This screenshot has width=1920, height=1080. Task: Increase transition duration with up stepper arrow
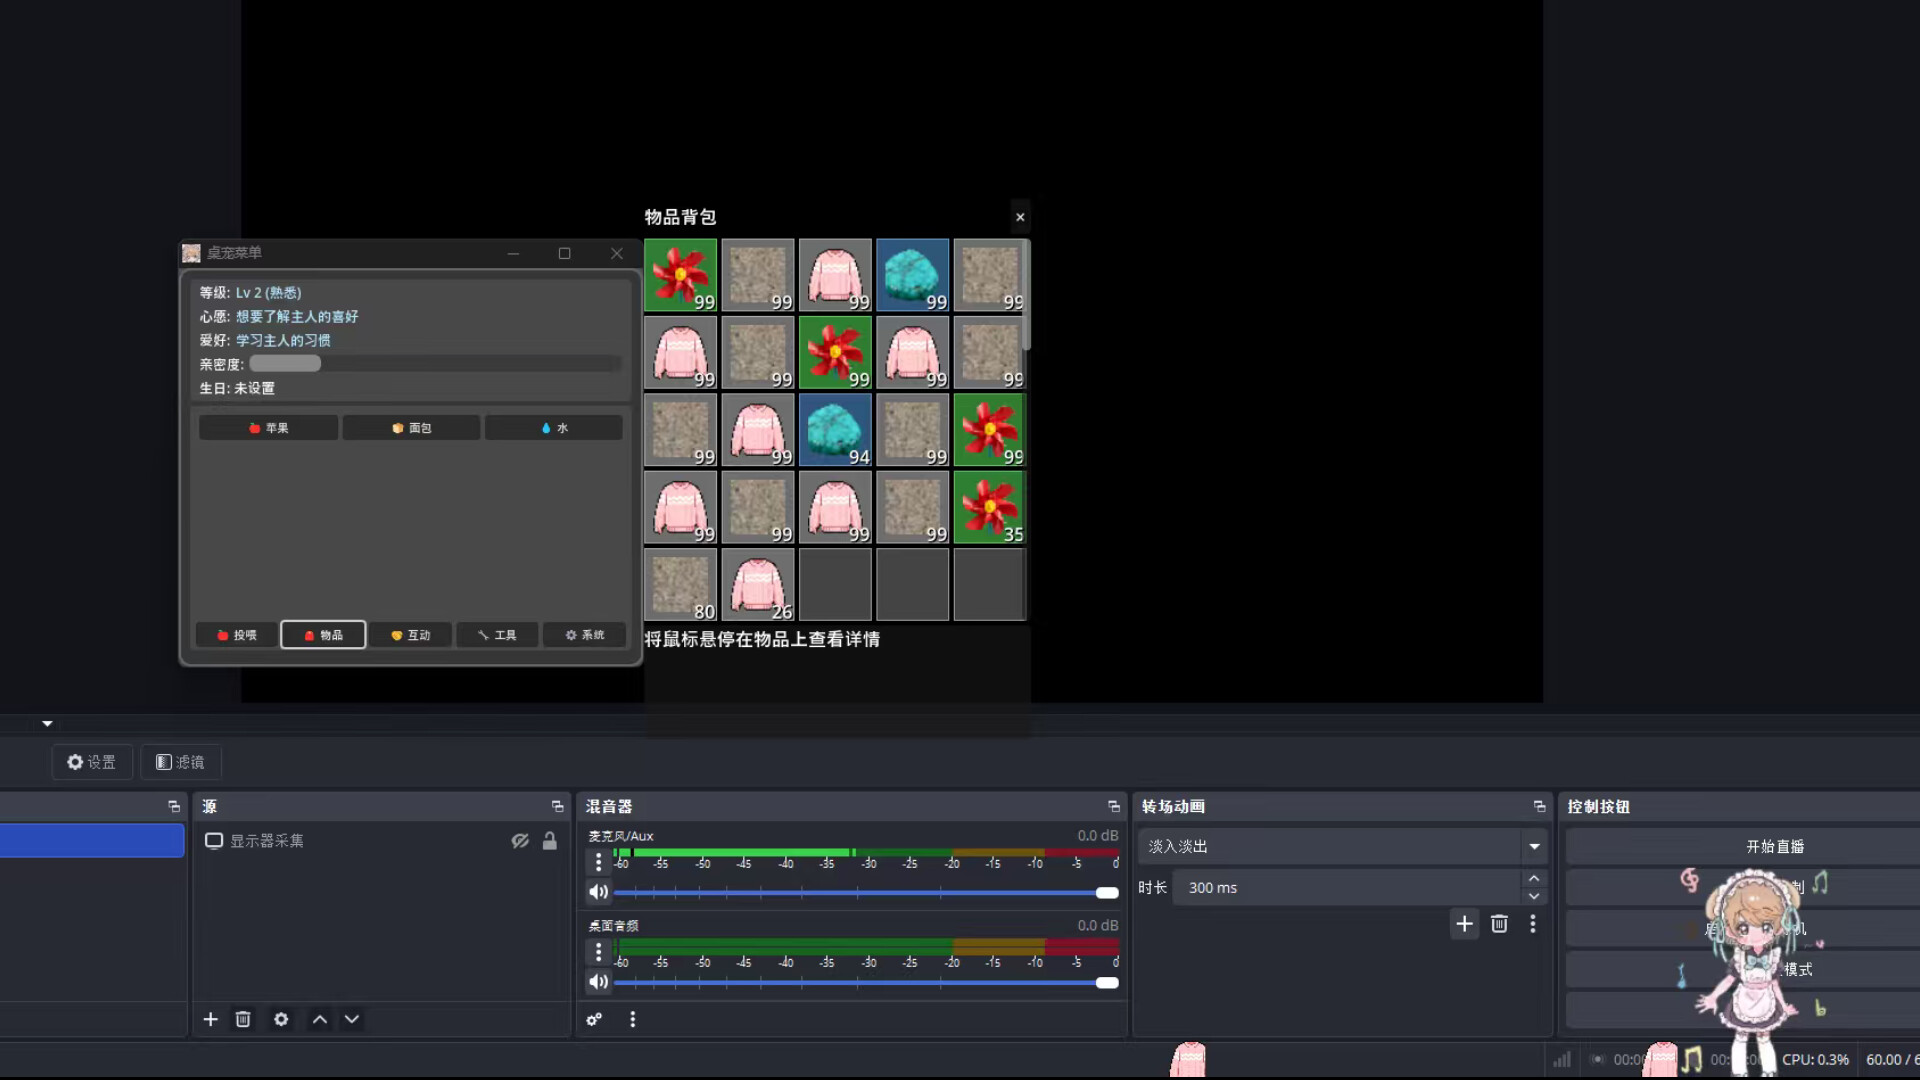(x=1534, y=878)
